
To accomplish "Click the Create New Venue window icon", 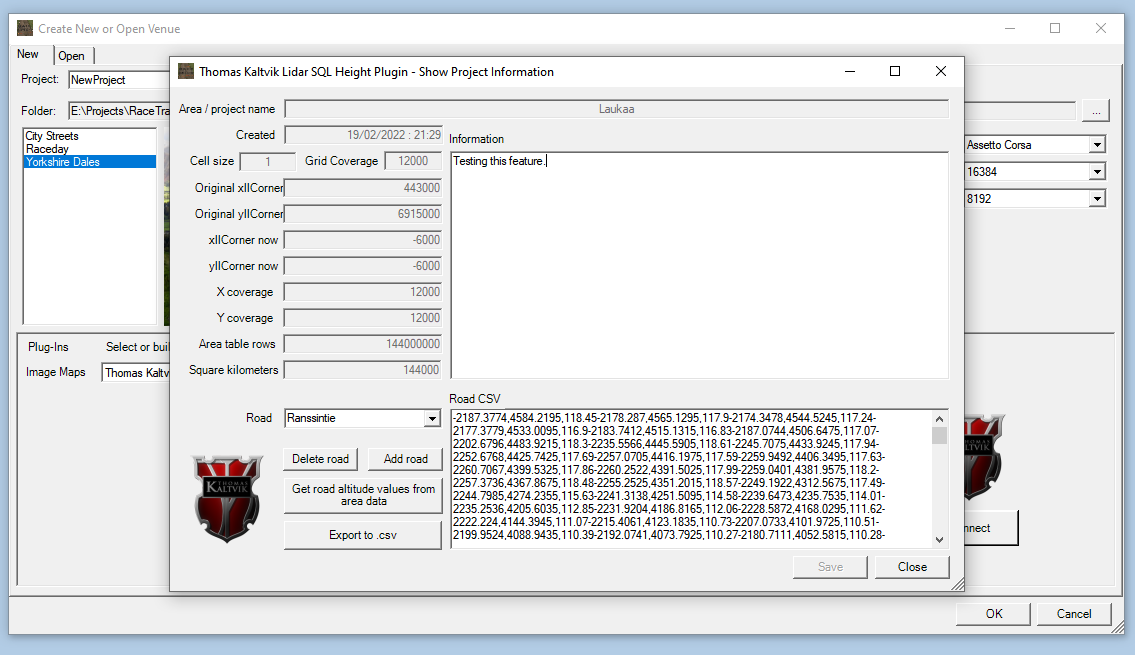I will coord(25,28).
